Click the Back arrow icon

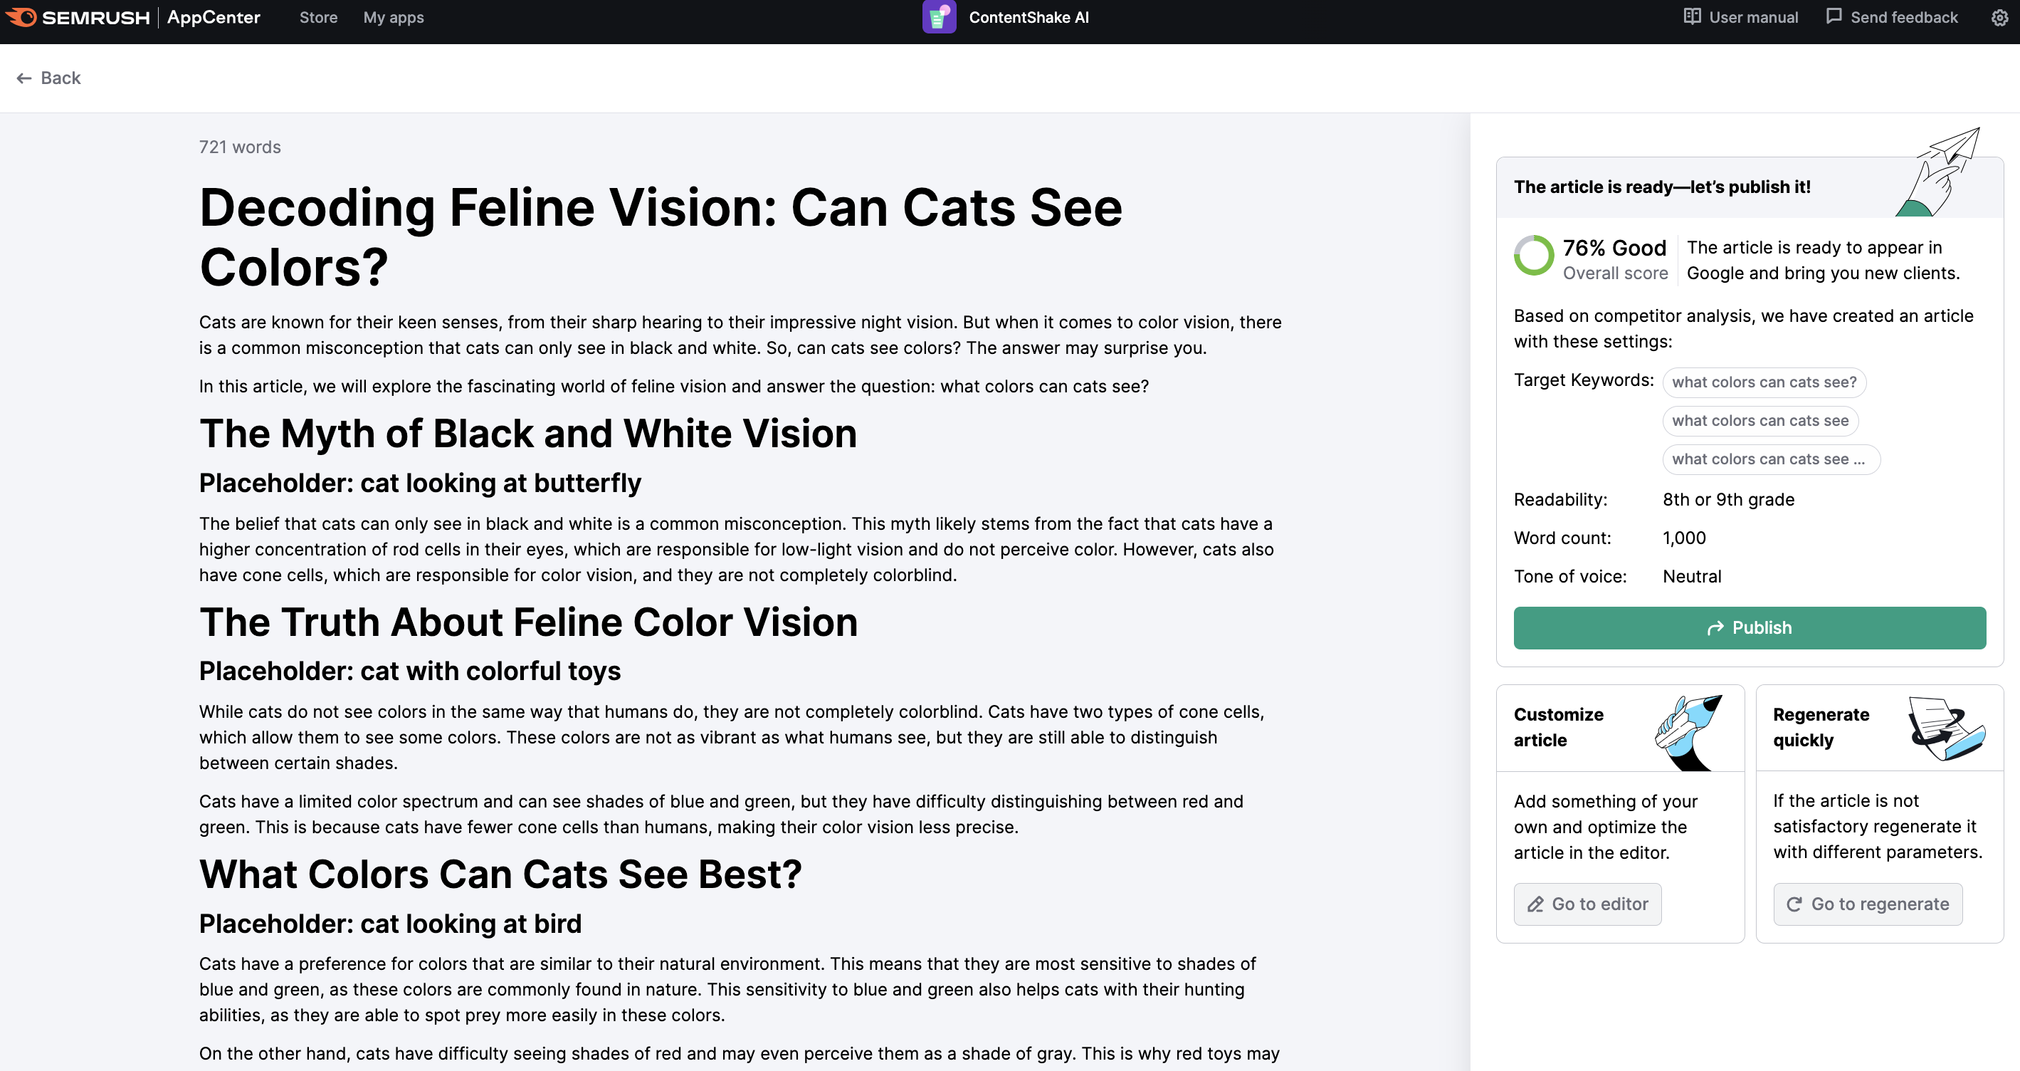(x=24, y=78)
